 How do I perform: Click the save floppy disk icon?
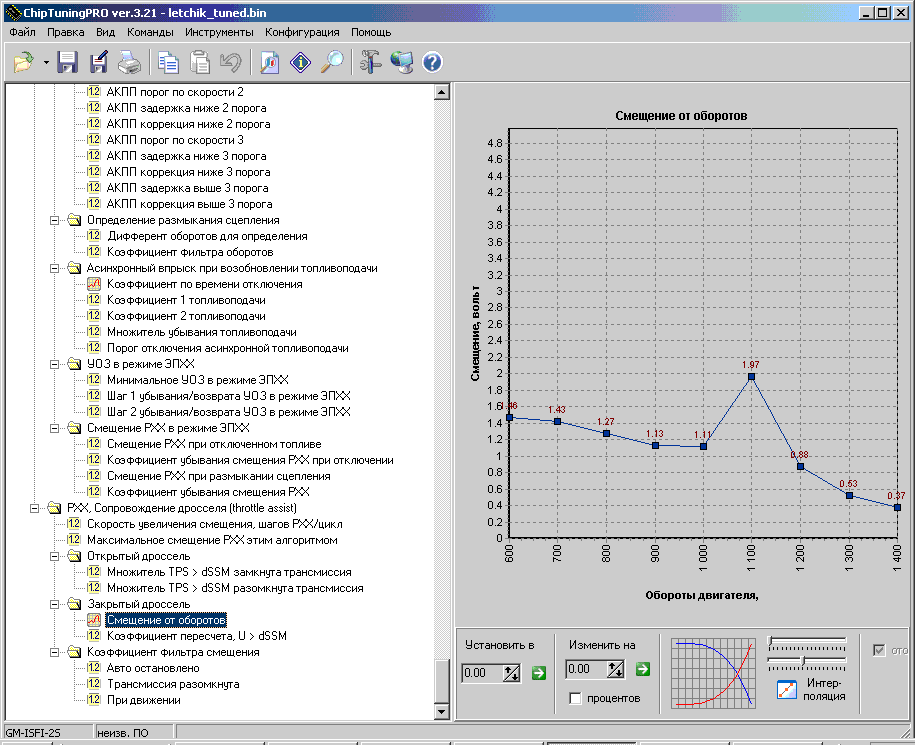[68, 63]
